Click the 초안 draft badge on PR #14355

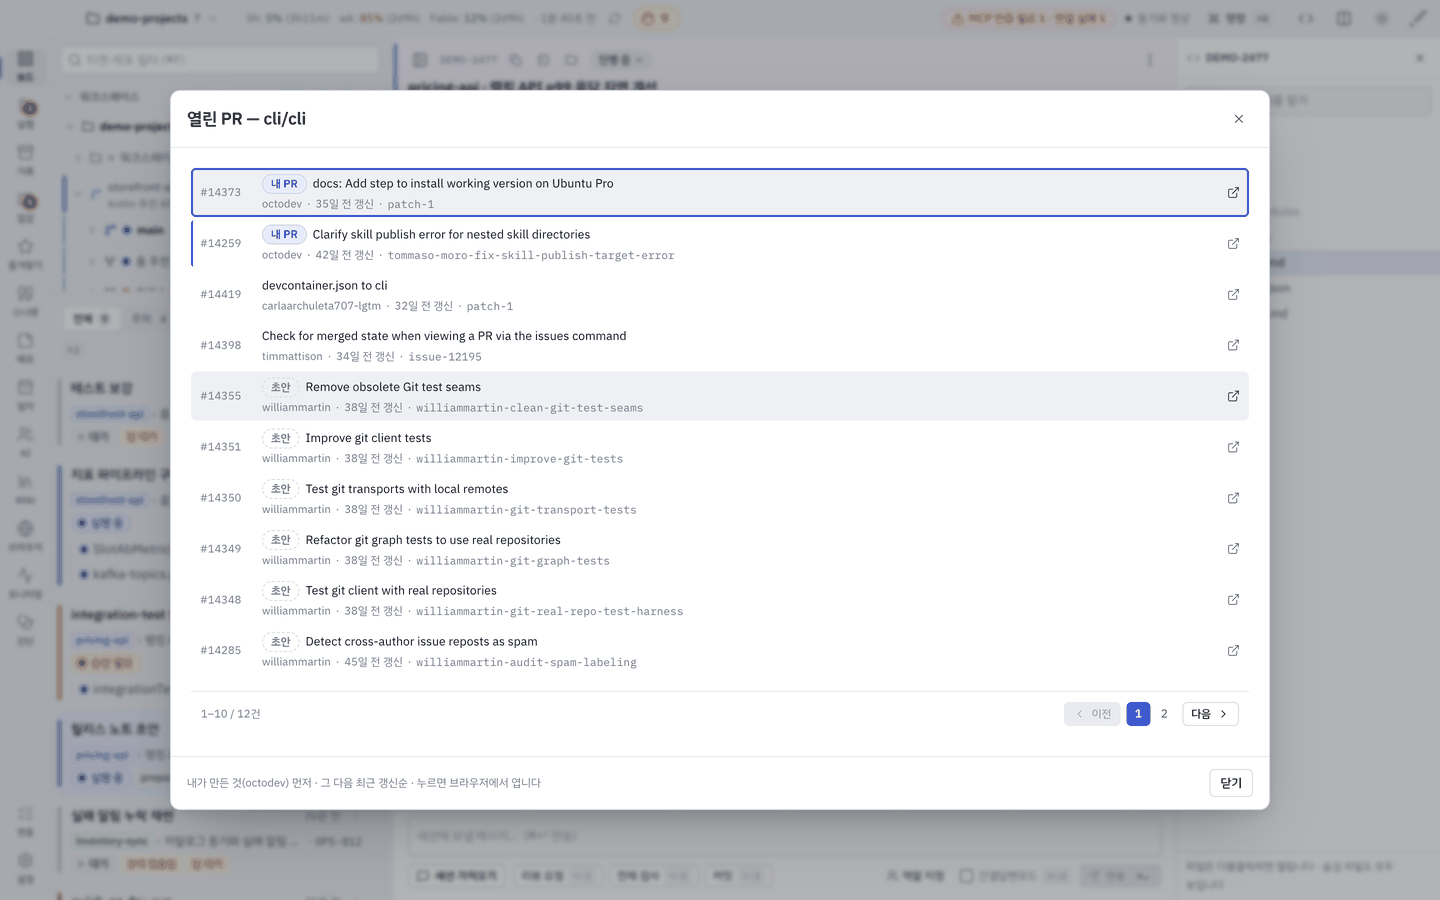[x=281, y=388]
